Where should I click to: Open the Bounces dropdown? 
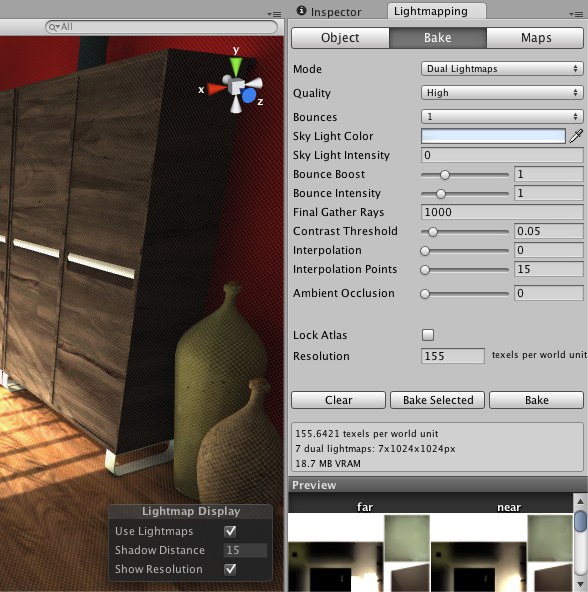[502, 116]
